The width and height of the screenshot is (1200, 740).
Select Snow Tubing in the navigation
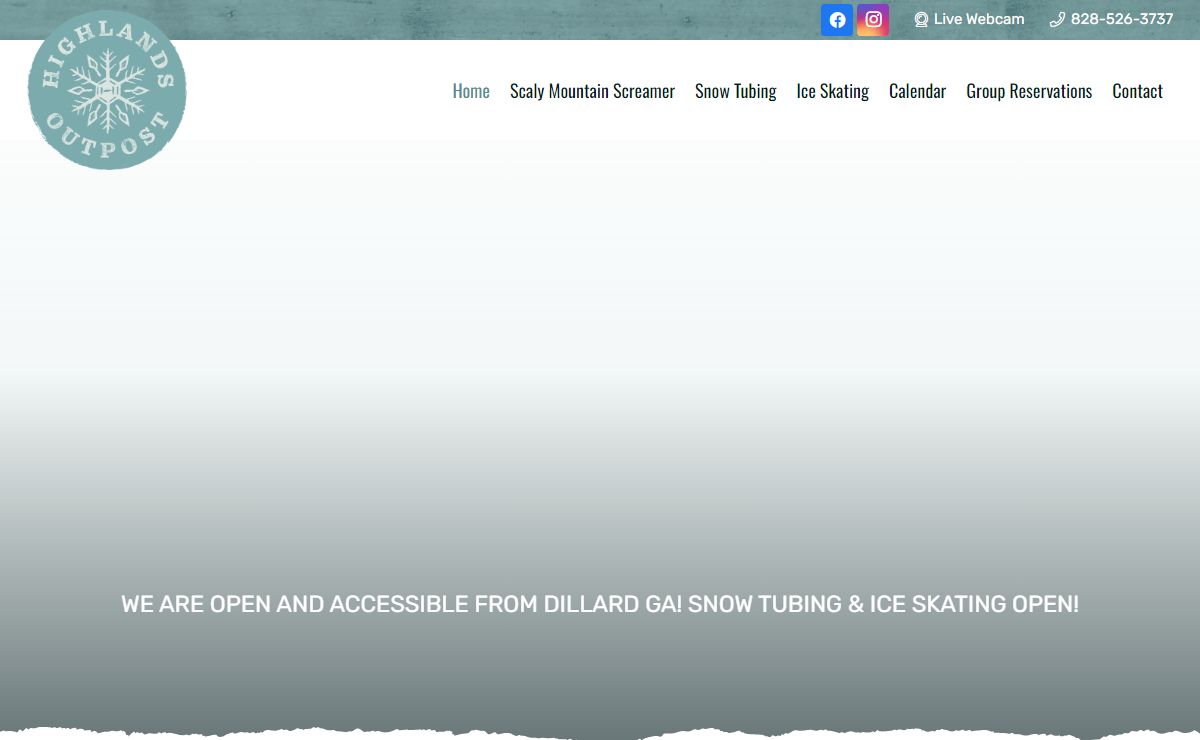[x=735, y=91]
